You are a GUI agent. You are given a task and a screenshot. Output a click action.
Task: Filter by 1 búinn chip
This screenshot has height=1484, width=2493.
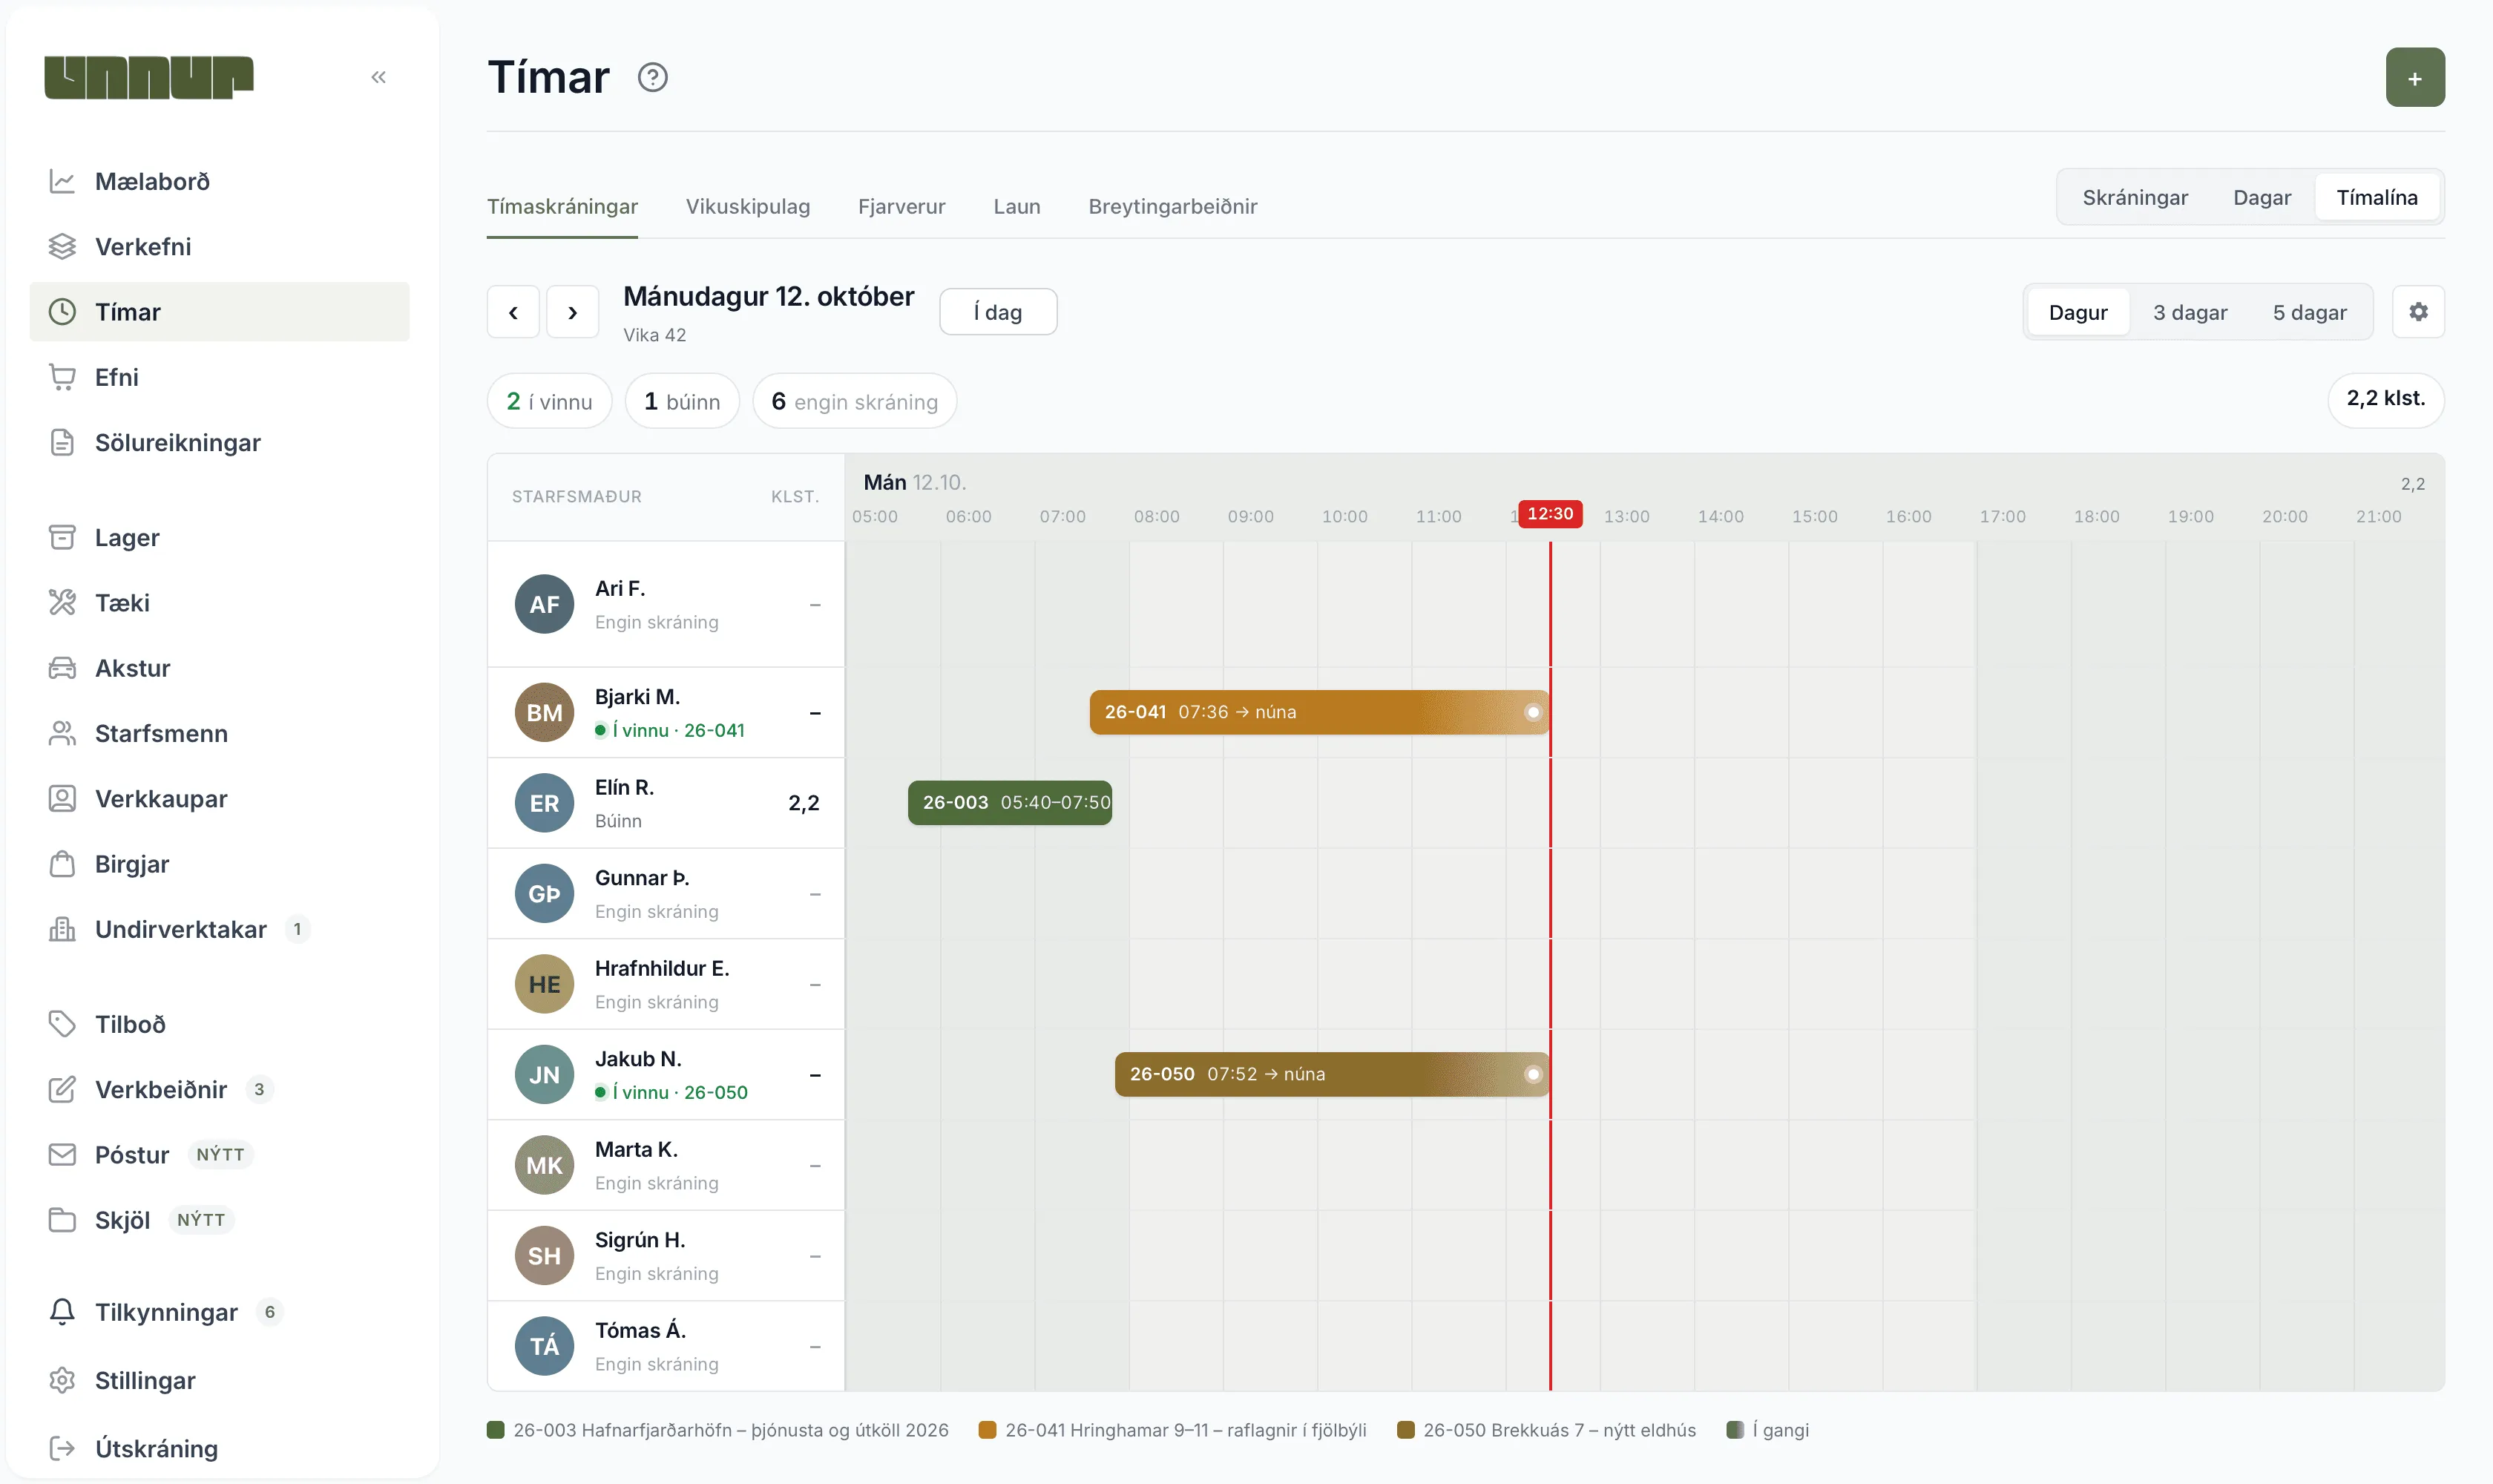pyautogui.click(x=682, y=401)
